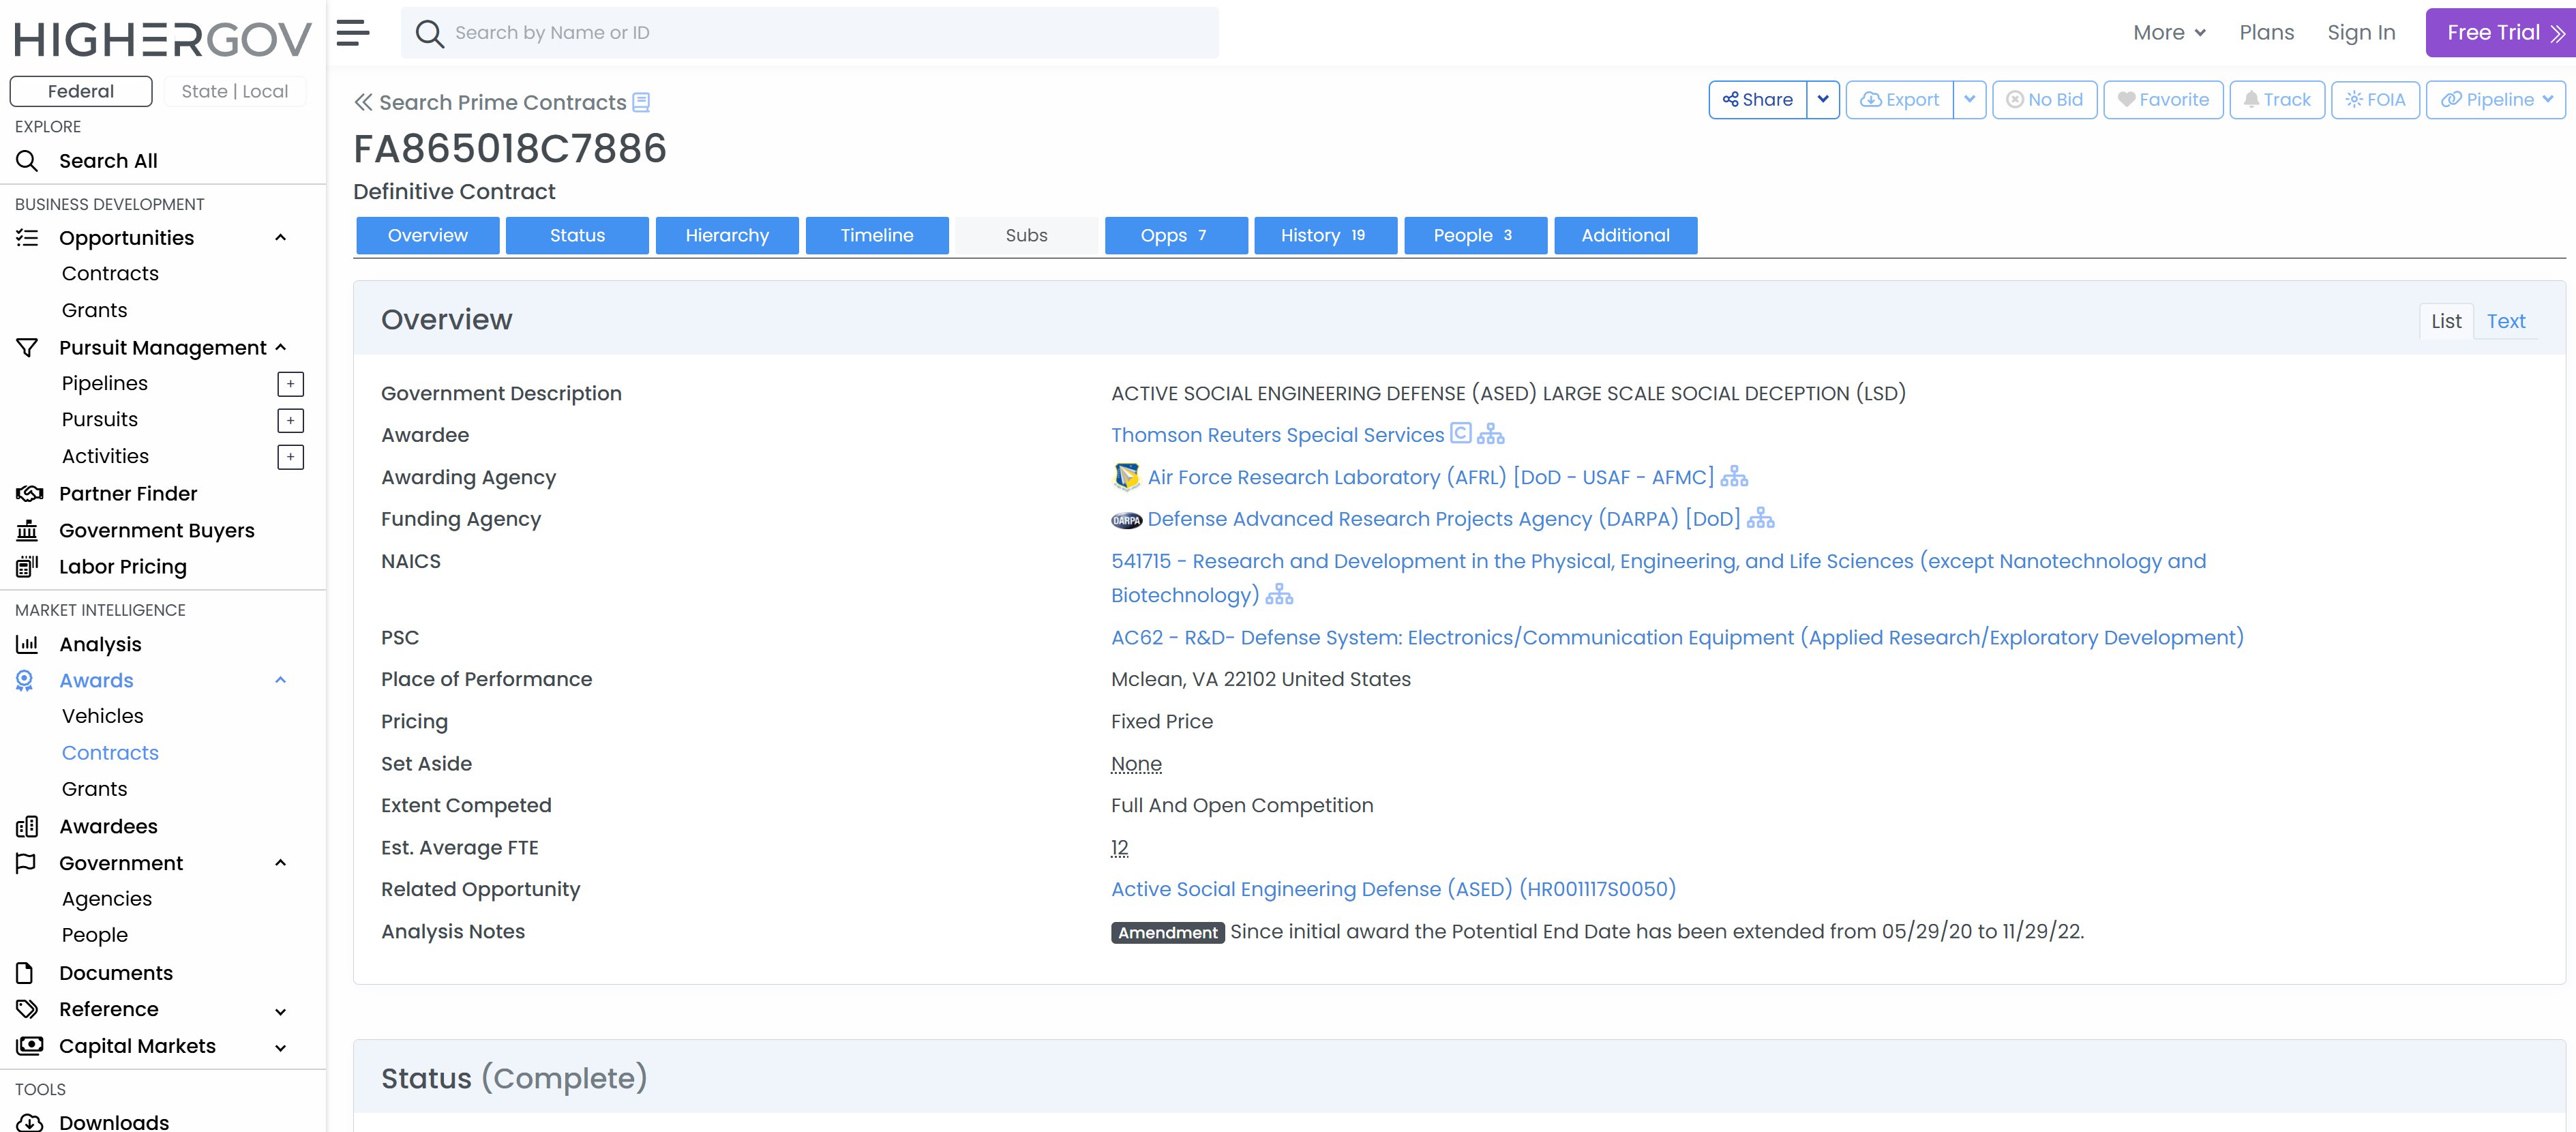Image resolution: width=2576 pixels, height=1132 pixels.
Task: Open the Additional tab
Action: tap(1626, 236)
